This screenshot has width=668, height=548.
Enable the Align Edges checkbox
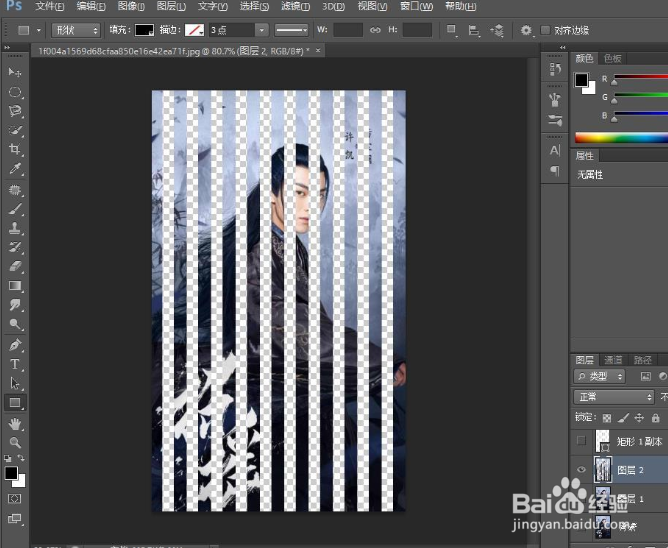point(545,30)
